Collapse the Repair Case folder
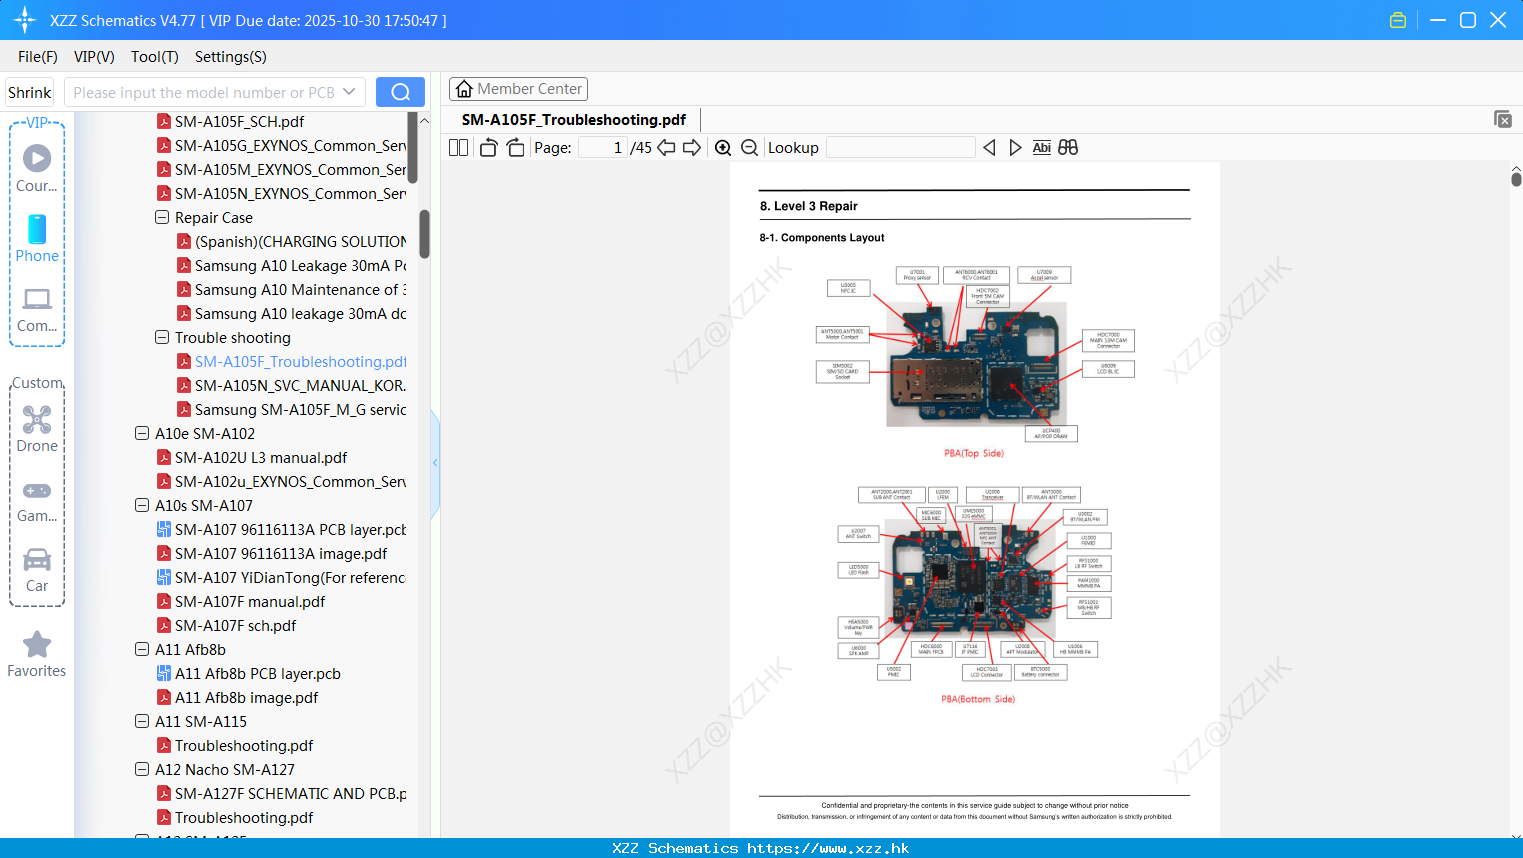The height and width of the screenshot is (858, 1523). click(x=162, y=217)
